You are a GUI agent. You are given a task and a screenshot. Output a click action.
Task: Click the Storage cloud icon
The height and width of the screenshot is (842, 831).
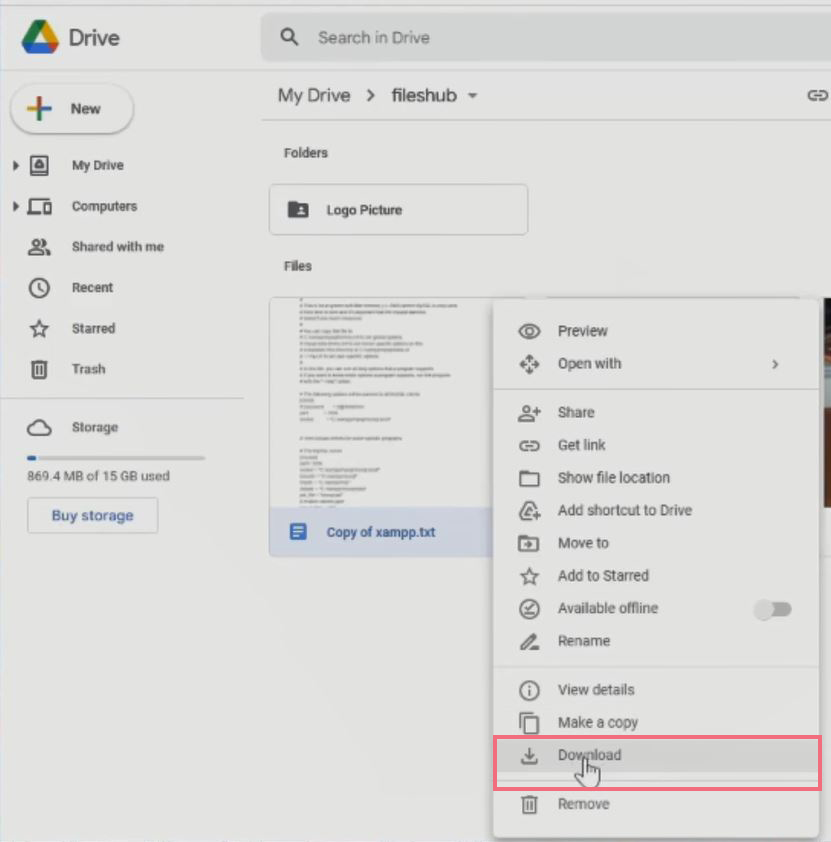tap(39, 428)
